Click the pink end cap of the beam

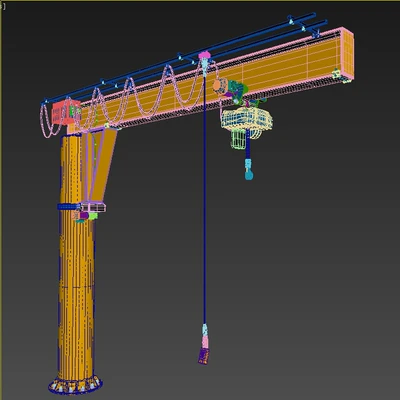point(347,54)
